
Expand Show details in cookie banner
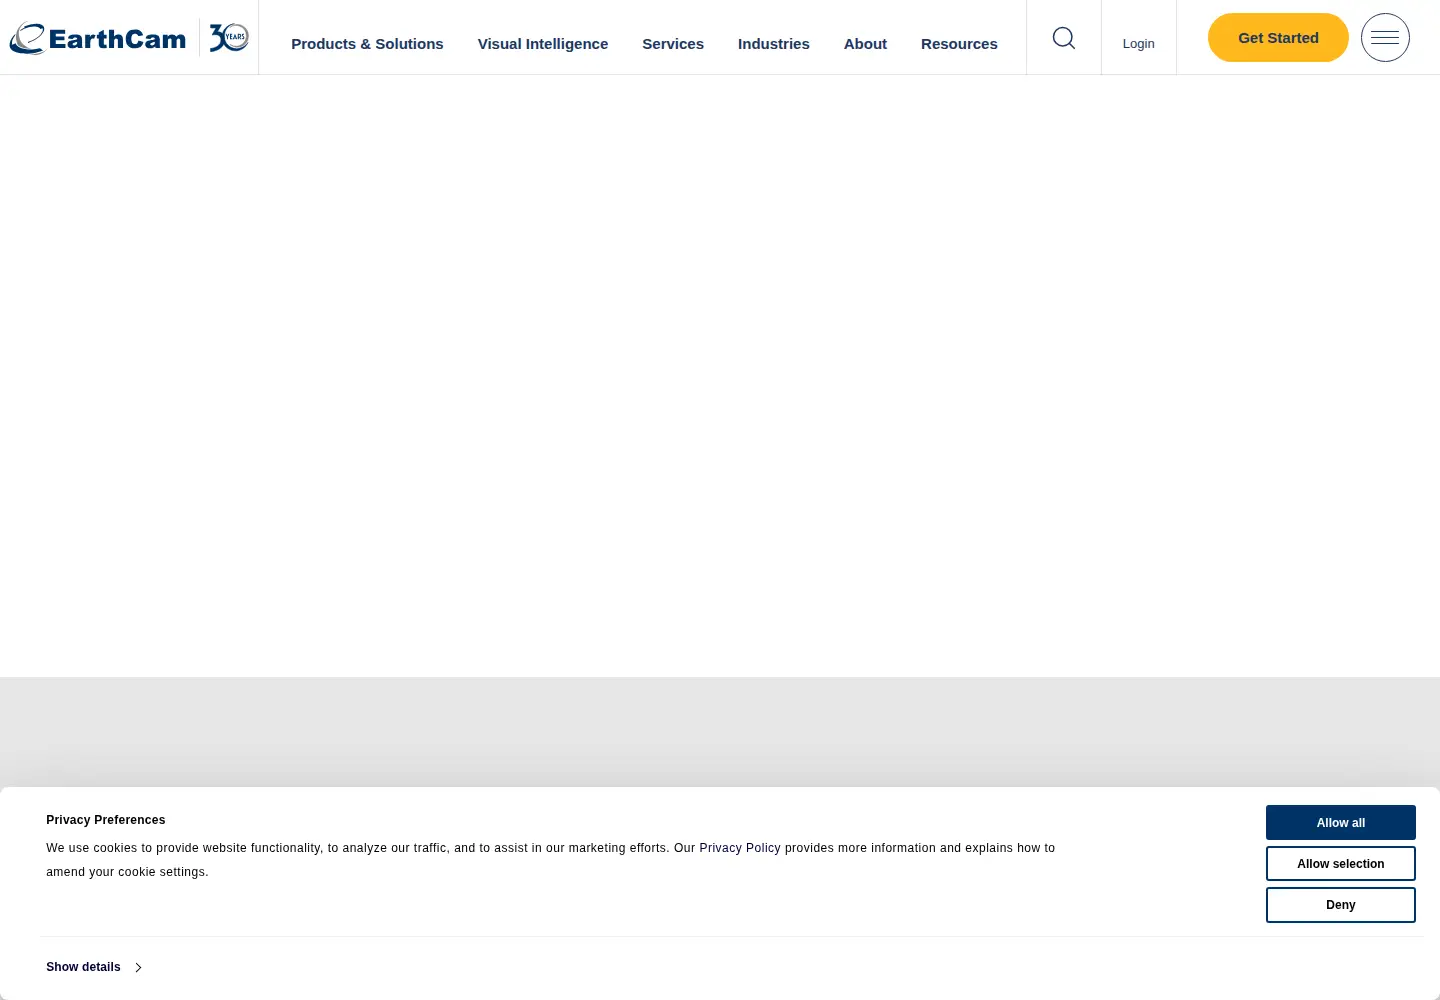tap(94, 967)
